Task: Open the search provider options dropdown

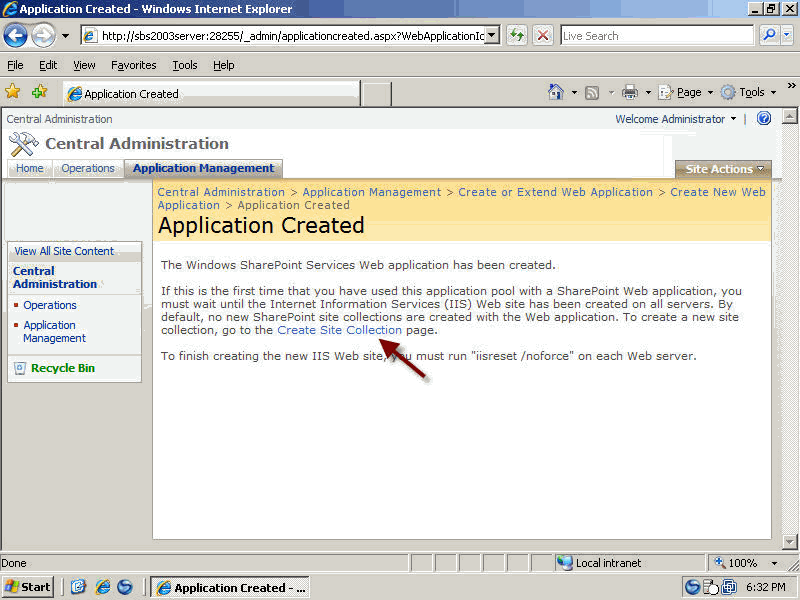Action: [x=787, y=35]
